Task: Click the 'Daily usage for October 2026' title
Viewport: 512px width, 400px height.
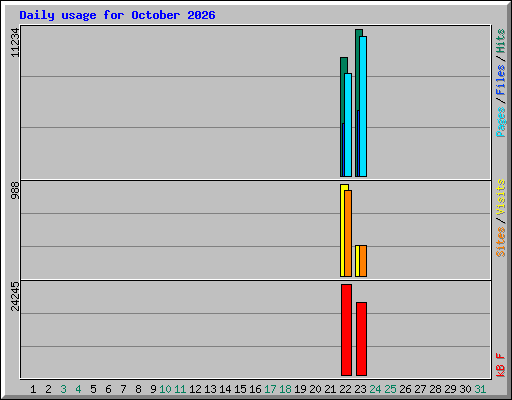Action: click(x=117, y=15)
